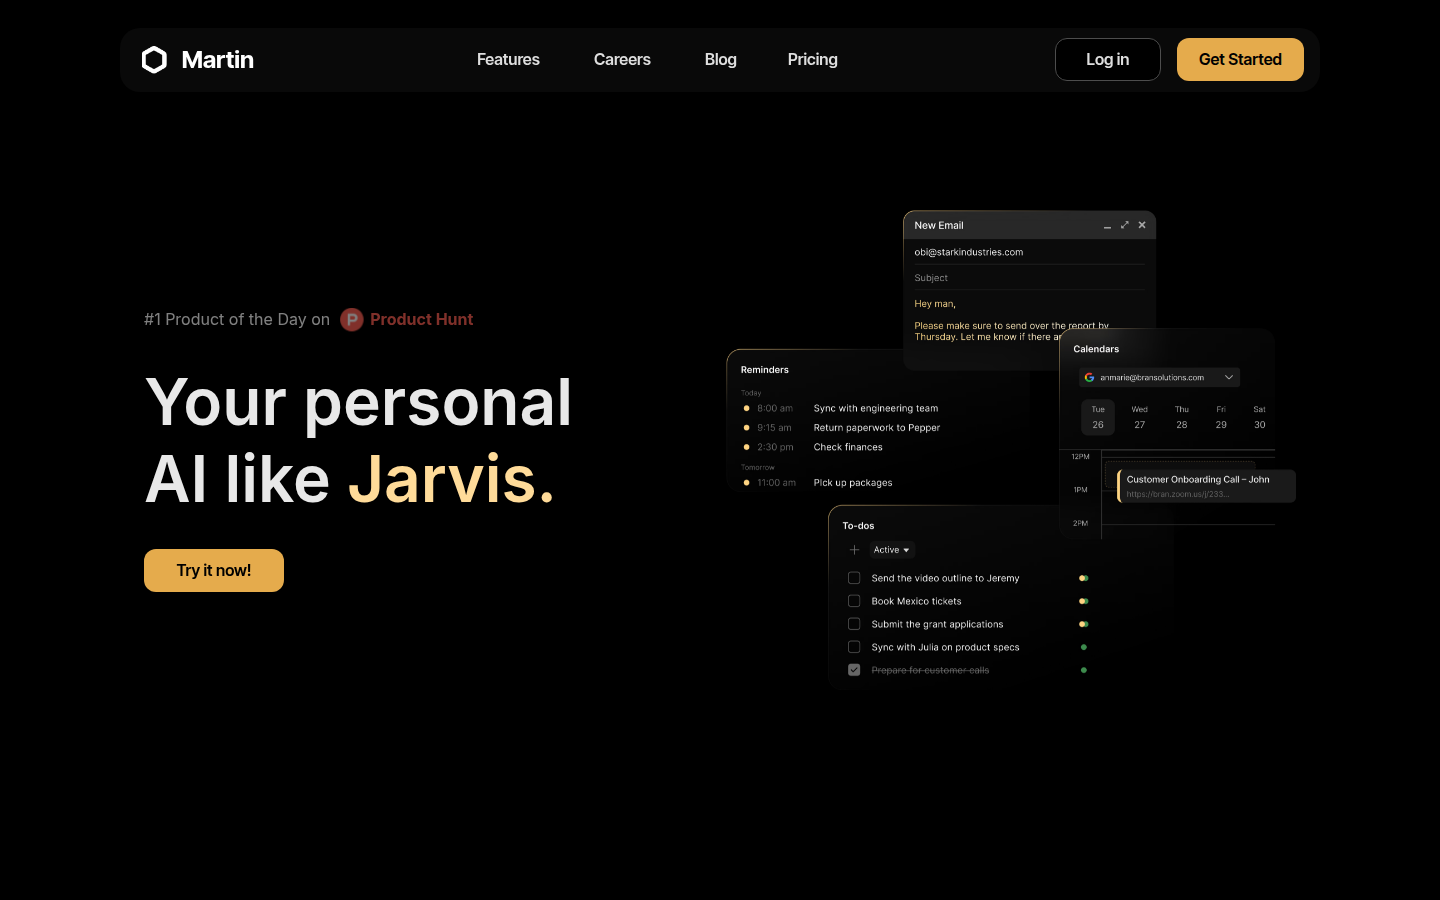Check the 'Send the video outline to Jeremy' checkbox

pos(854,578)
